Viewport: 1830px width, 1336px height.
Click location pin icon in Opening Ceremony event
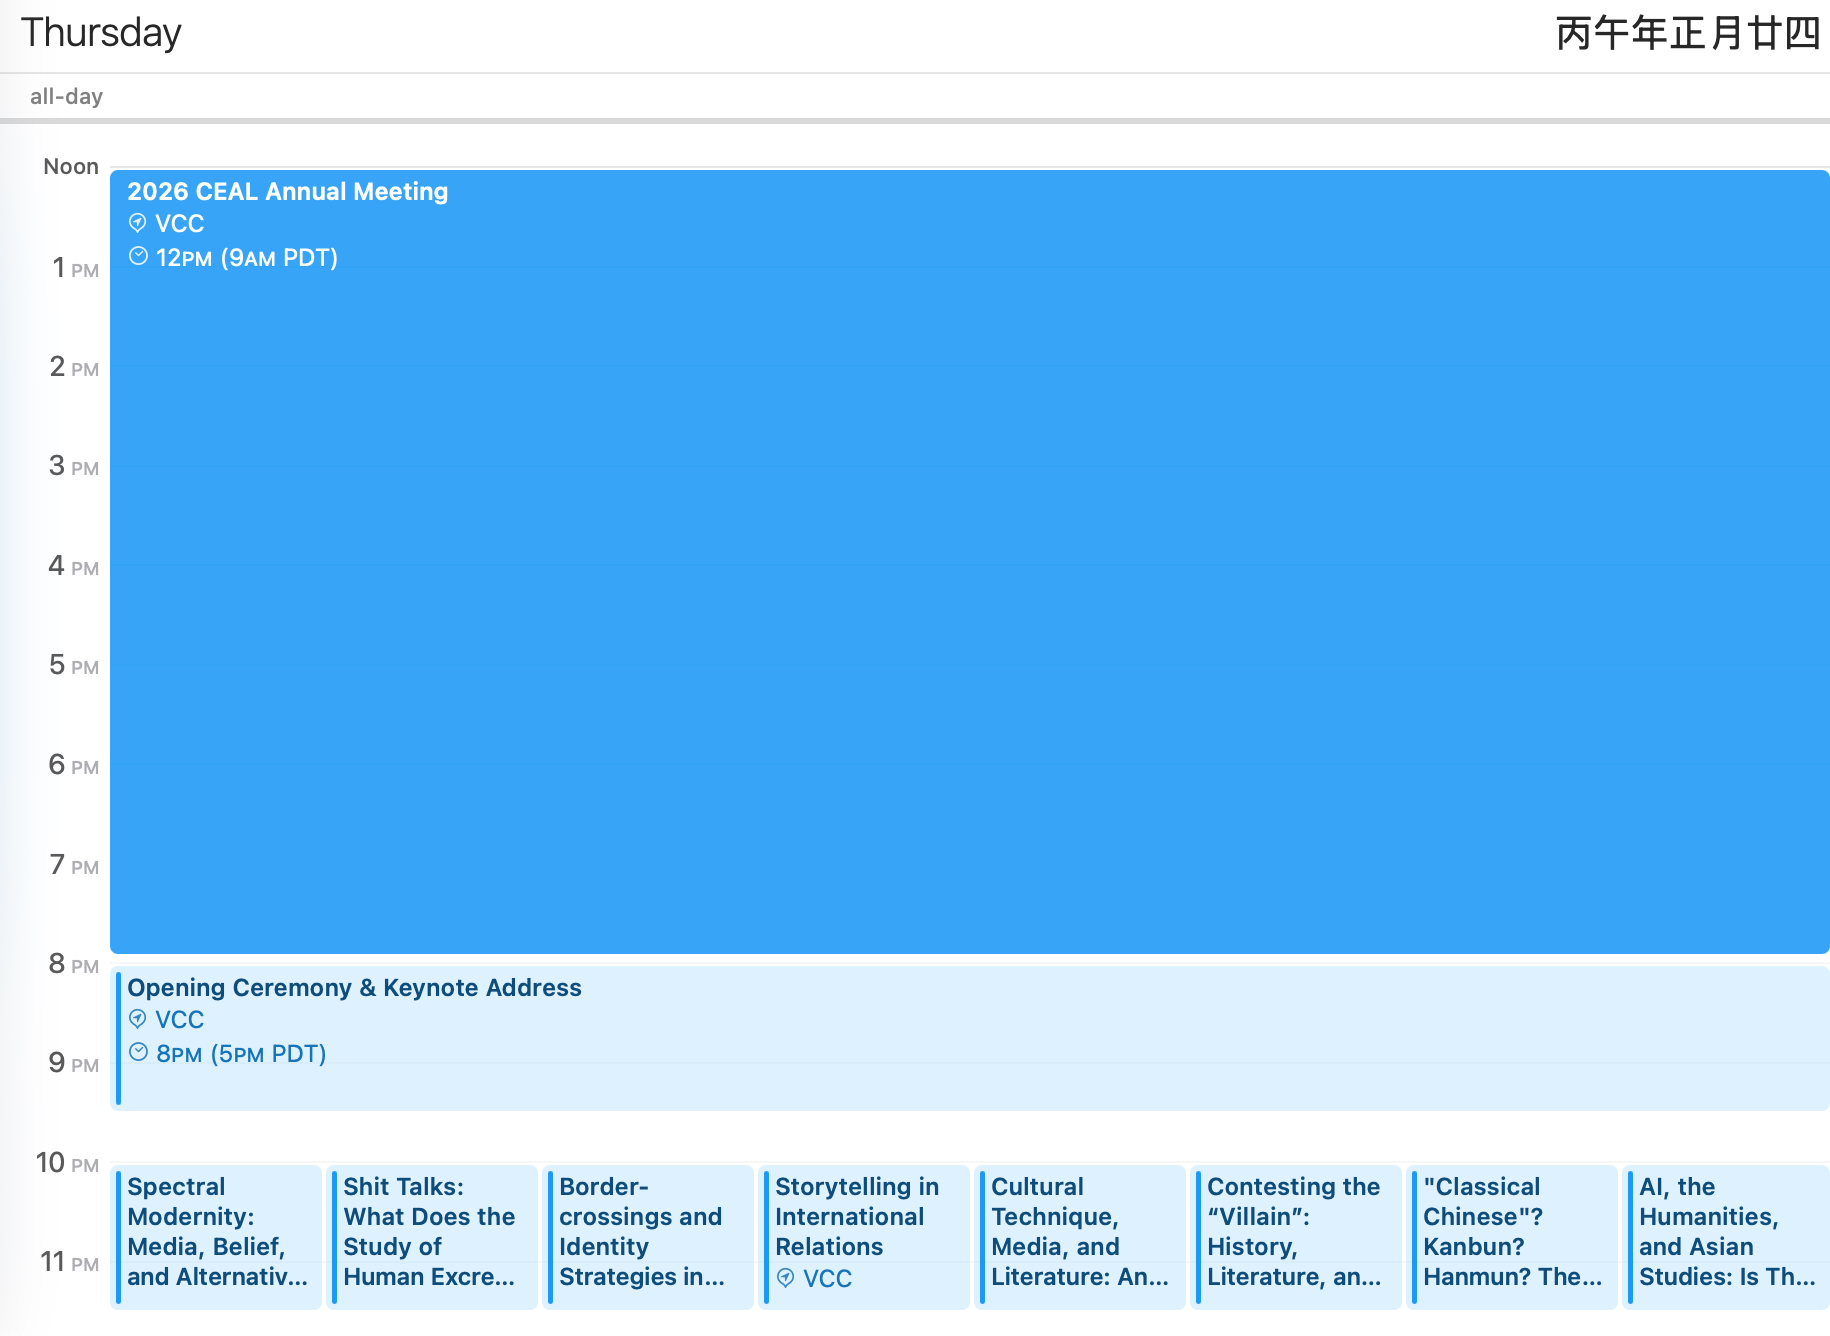coord(138,1019)
